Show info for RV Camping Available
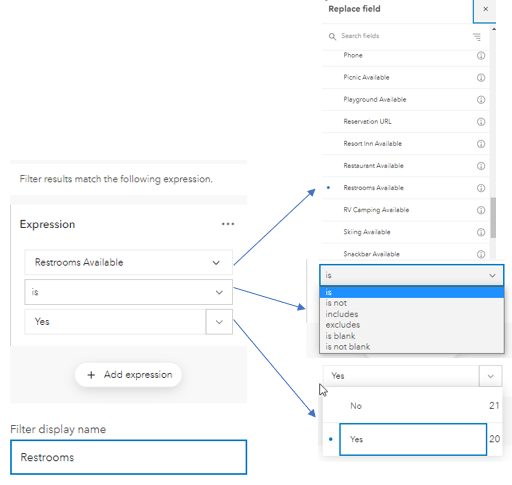This screenshot has height=485, width=512. (x=481, y=210)
